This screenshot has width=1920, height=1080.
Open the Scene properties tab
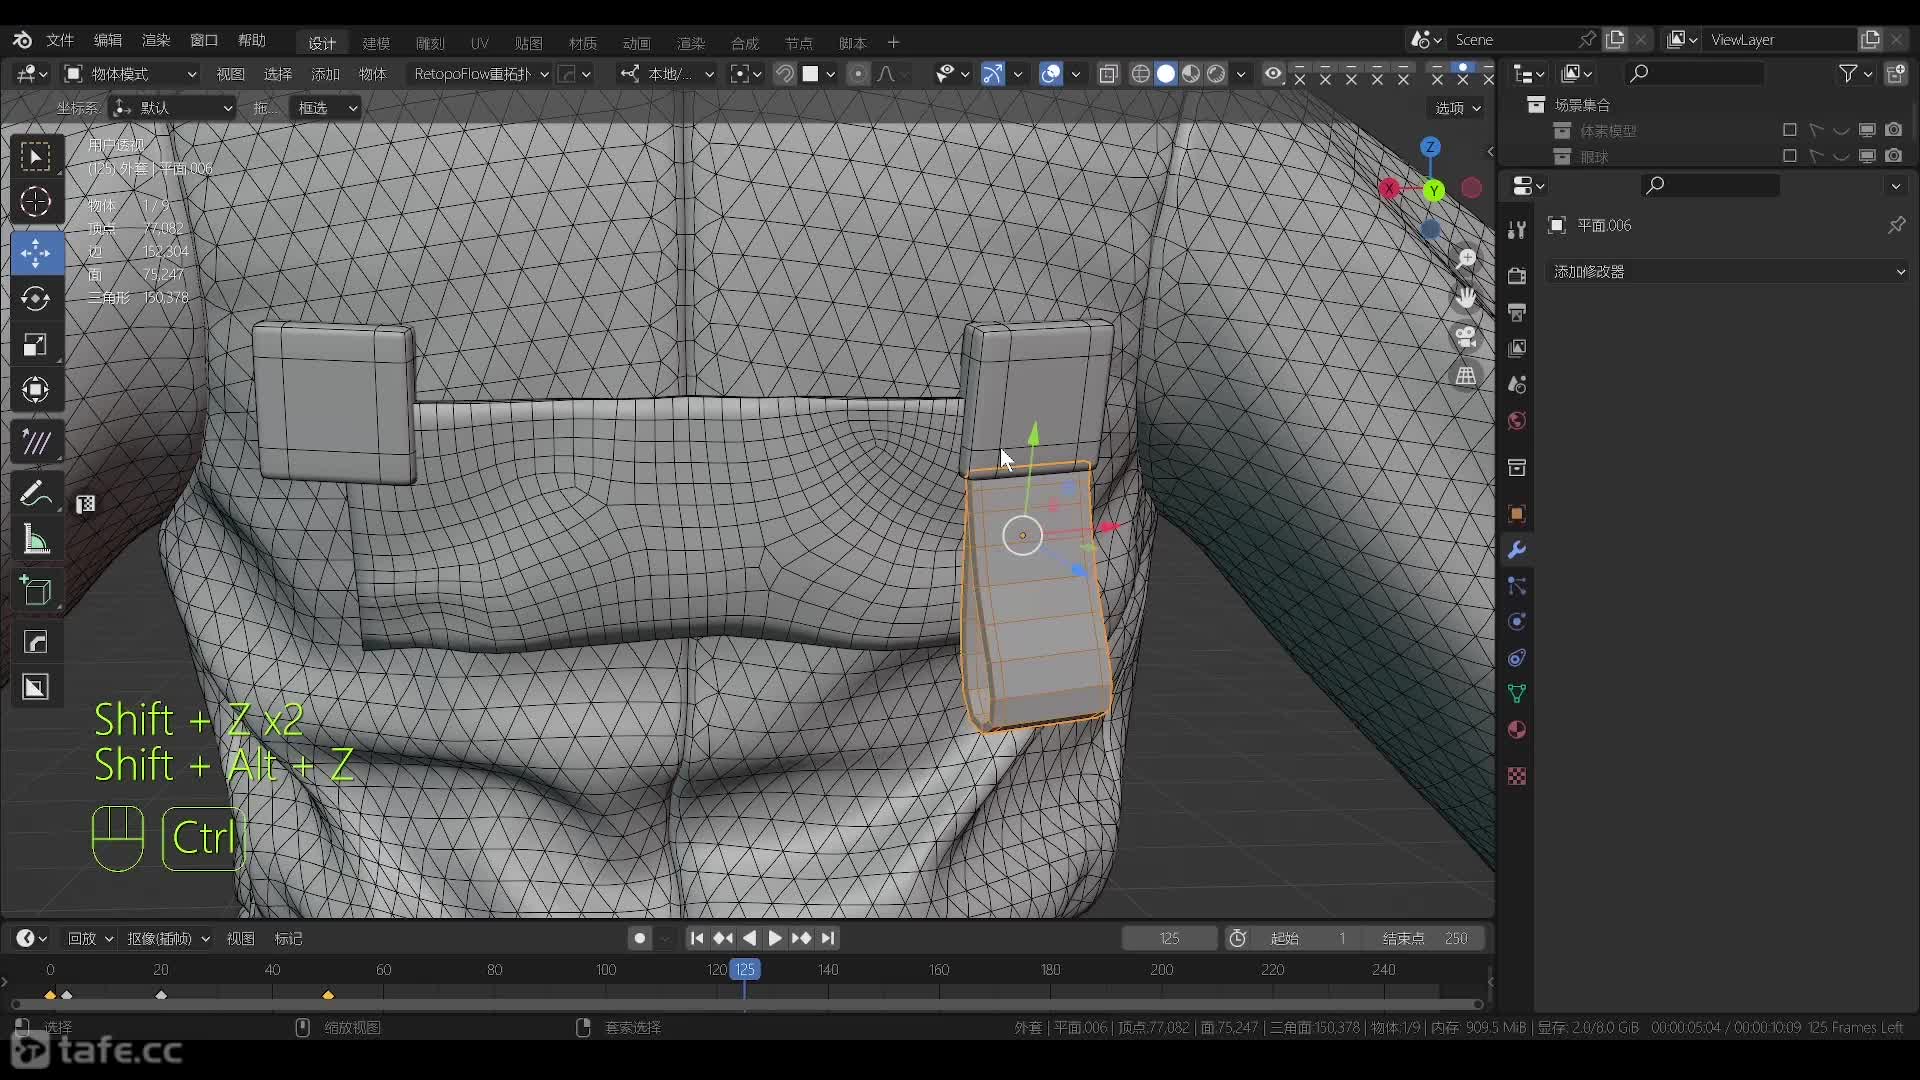[1516, 384]
